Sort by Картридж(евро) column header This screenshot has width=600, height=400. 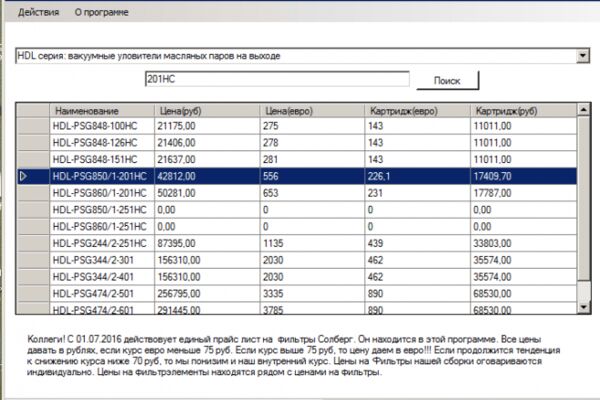click(x=417, y=111)
